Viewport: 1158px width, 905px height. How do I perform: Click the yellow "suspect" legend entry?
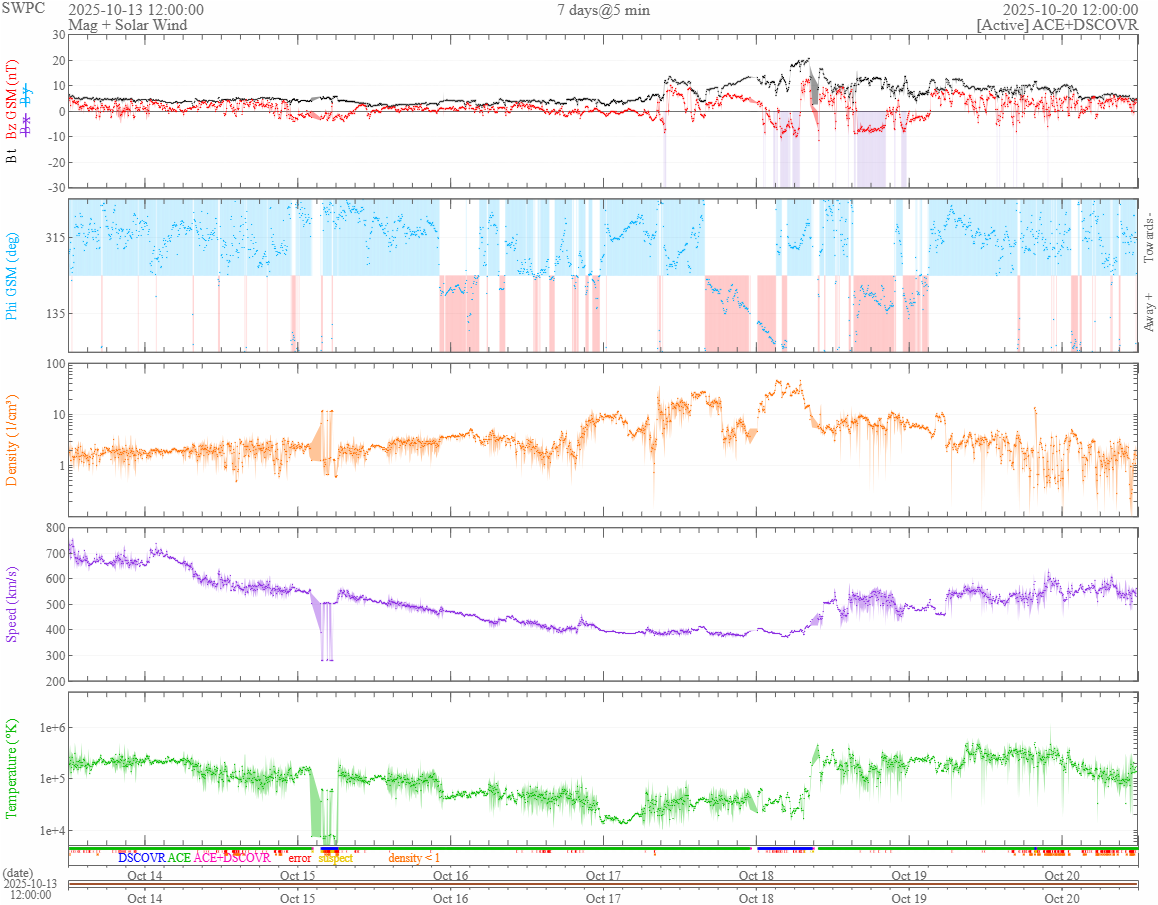pyautogui.click(x=336, y=858)
